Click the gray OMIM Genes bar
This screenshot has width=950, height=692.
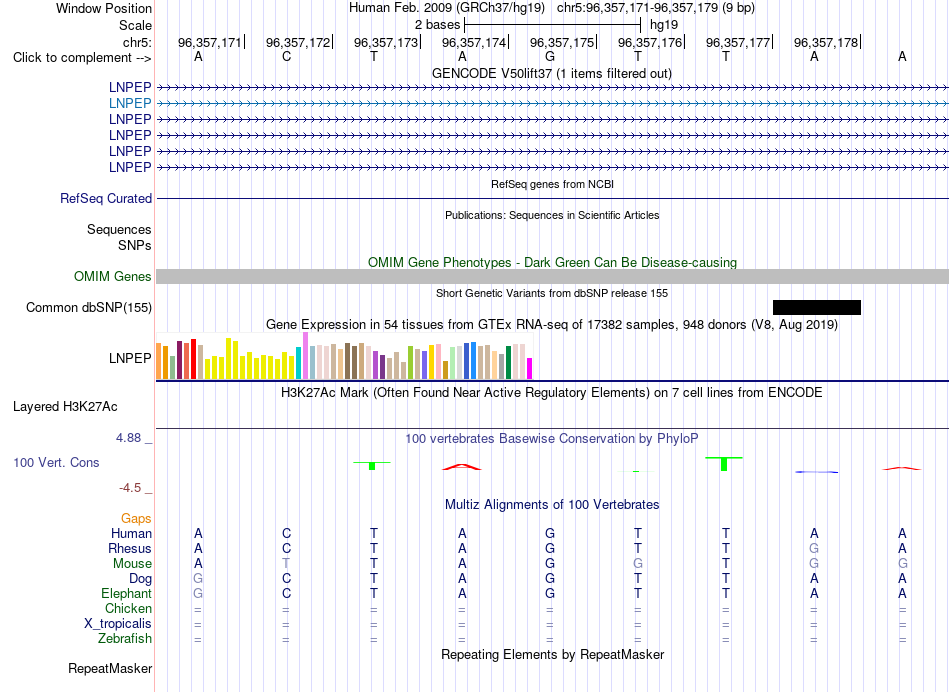coord(552,276)
